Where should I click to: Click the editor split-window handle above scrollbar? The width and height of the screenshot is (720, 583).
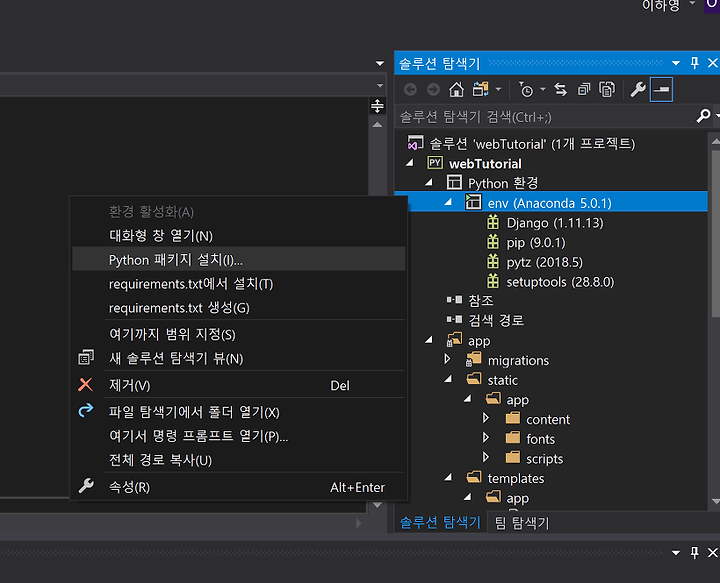(x=377, y=106)
